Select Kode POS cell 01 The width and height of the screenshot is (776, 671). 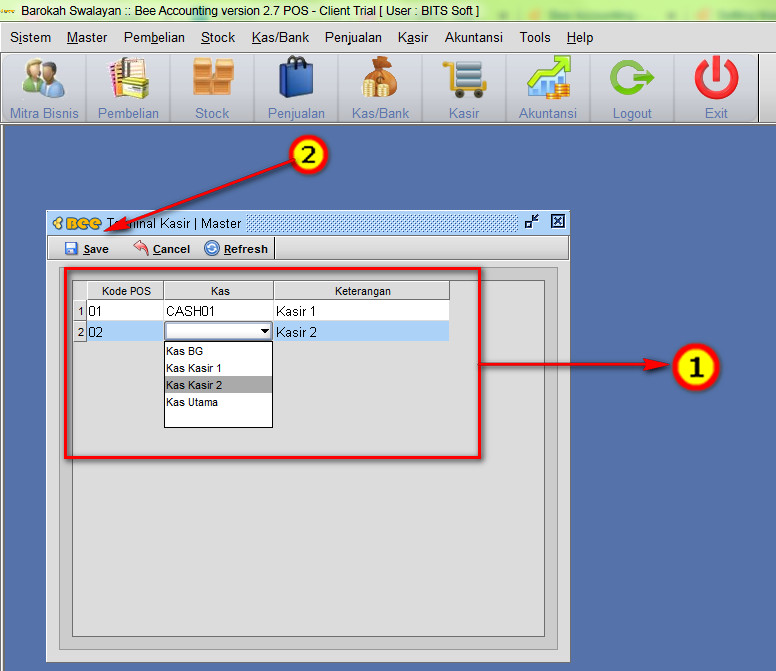click(x=125, y=311)
